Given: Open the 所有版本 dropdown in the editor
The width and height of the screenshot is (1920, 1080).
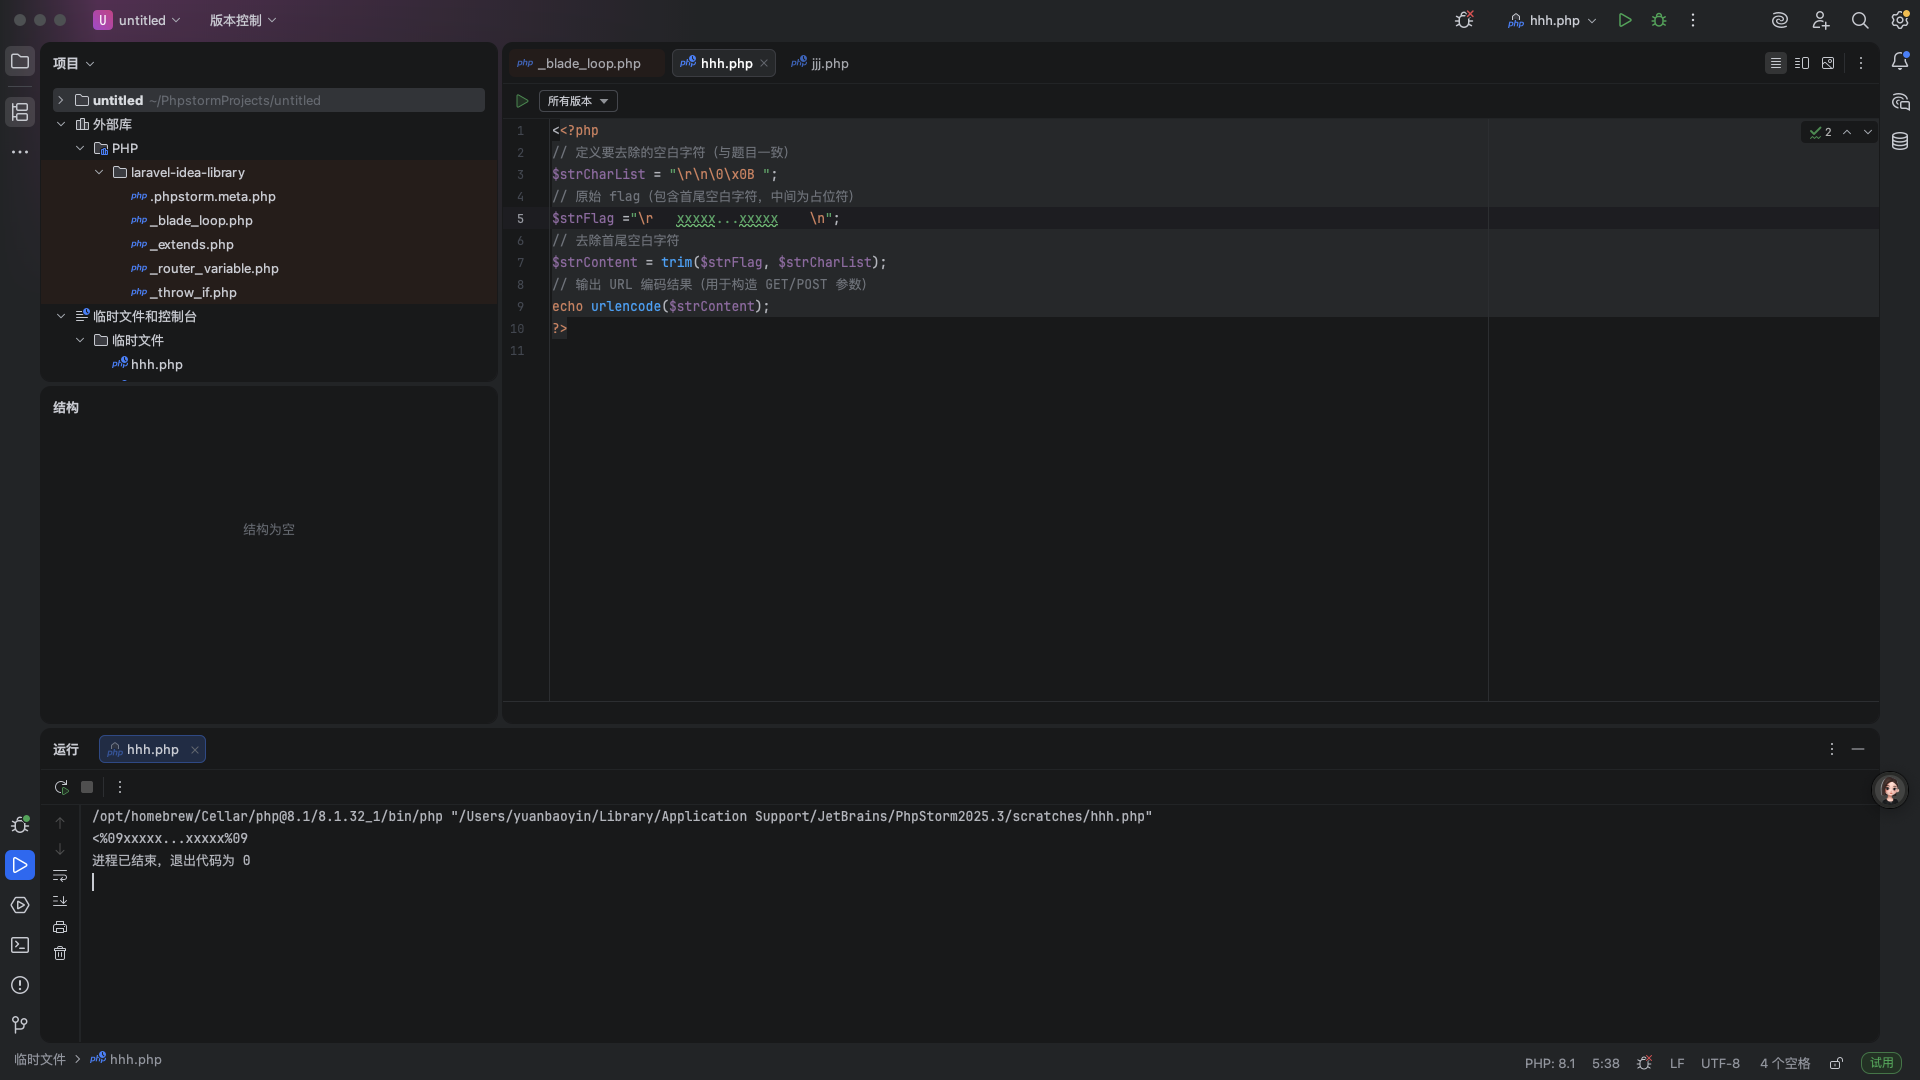Looking at the screenshot, I should [578, 101].
